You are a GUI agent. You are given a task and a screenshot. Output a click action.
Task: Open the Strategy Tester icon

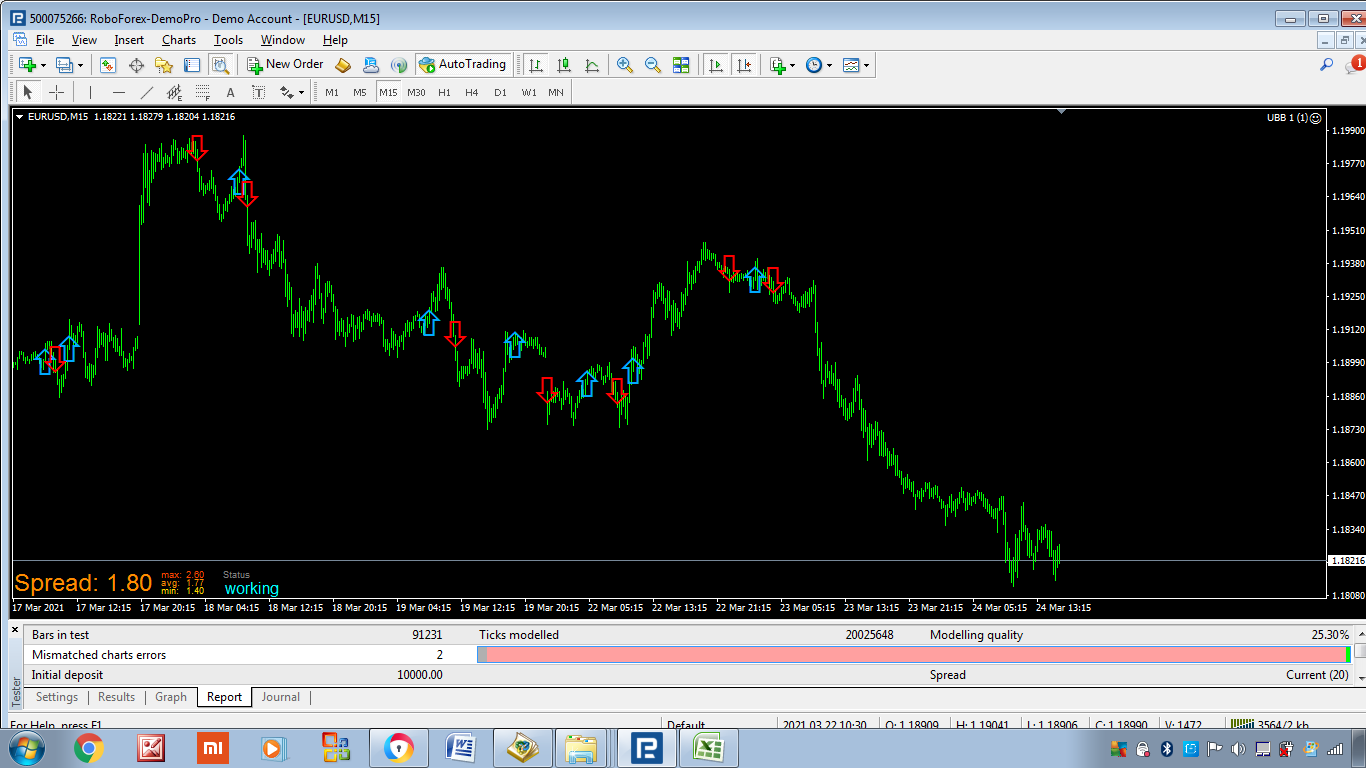(x=221, y=65)
